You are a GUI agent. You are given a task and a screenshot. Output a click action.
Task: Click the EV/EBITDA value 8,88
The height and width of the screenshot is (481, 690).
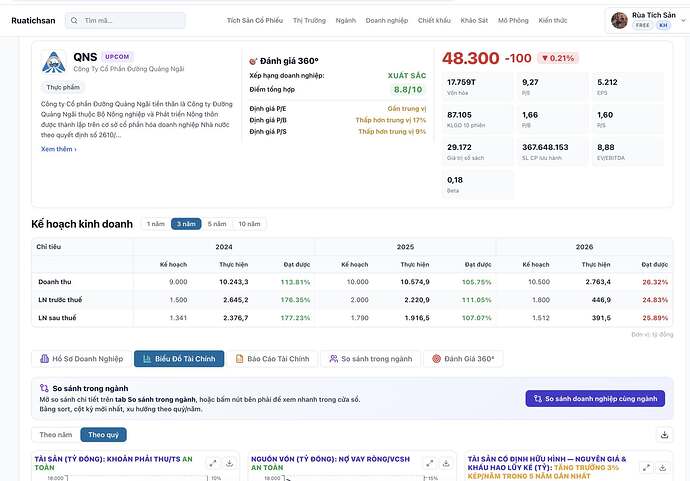coord(606,147)
